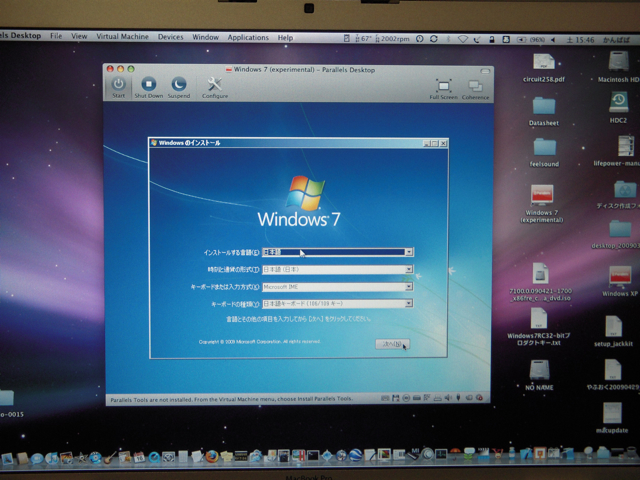Viewport: 640px width, 480px height.
Task: Click the Windows 7 logo in installer
Action: pyautogui.click(x=299, y=201)
